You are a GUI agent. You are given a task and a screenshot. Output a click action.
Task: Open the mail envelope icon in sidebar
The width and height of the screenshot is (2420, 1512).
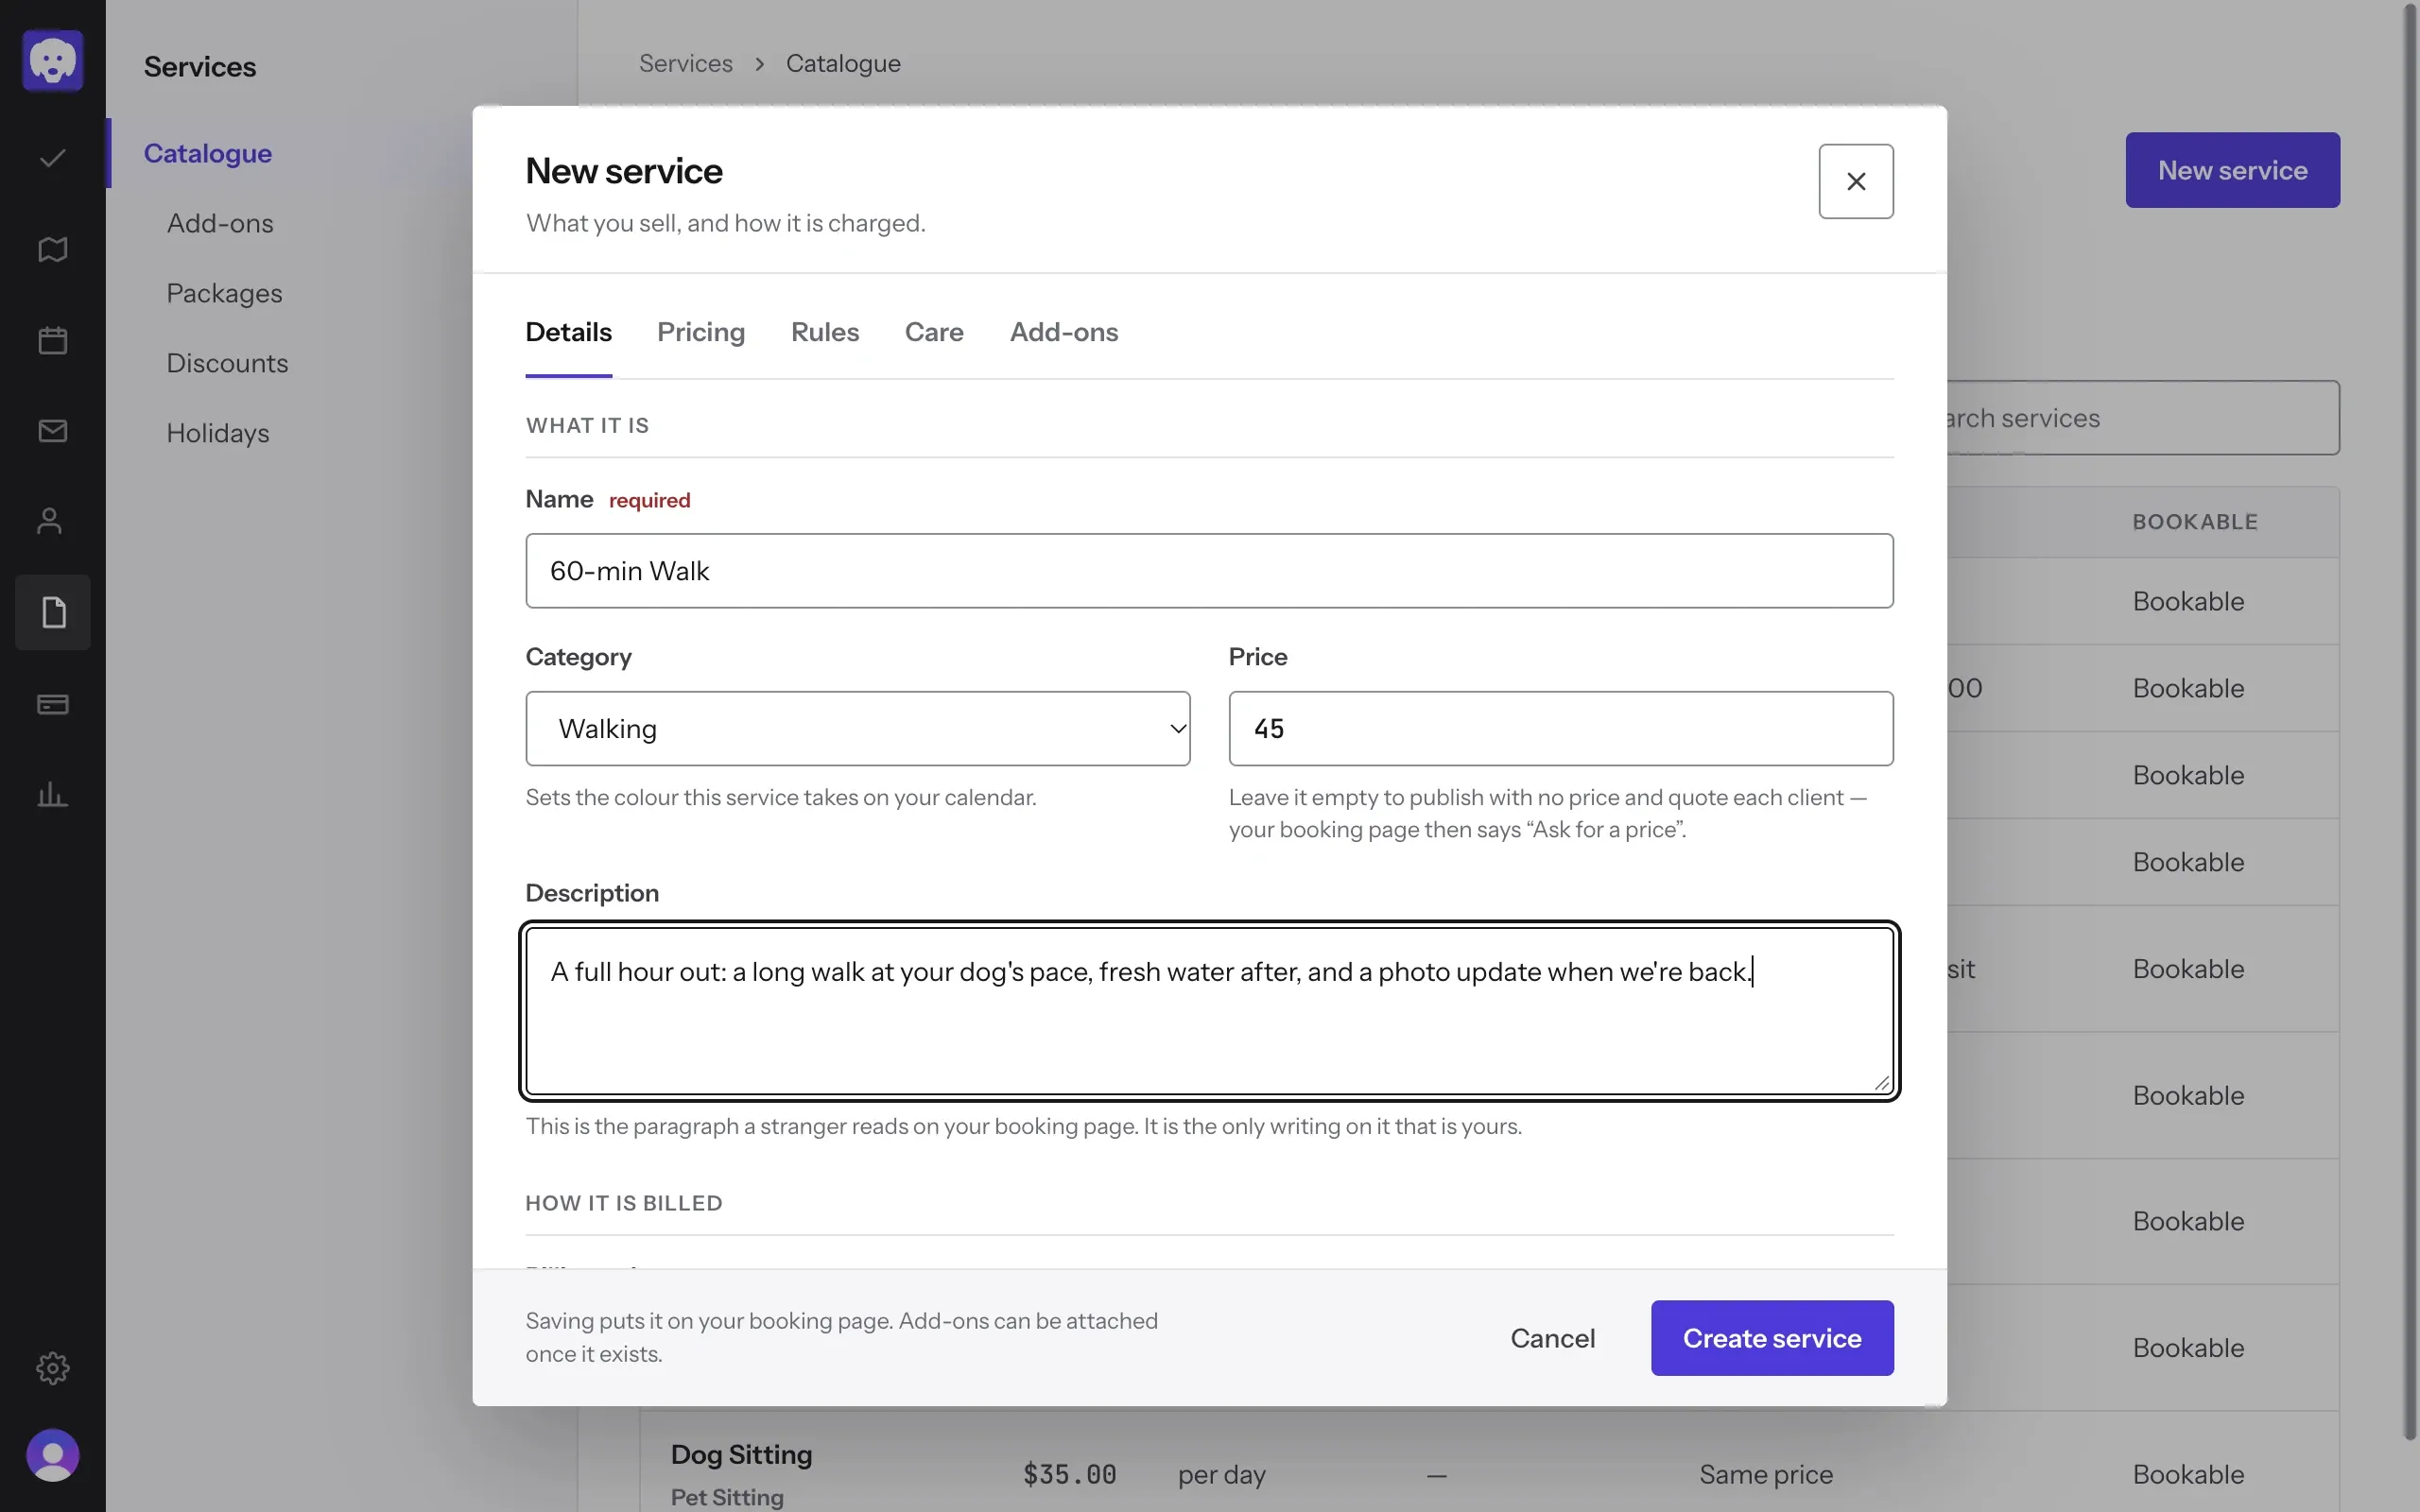53,431
